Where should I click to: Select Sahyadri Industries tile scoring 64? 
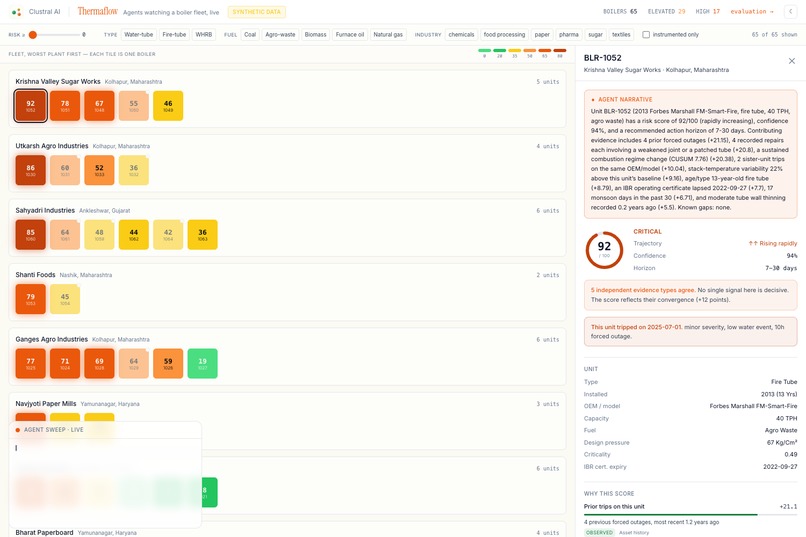pos(65,235)
